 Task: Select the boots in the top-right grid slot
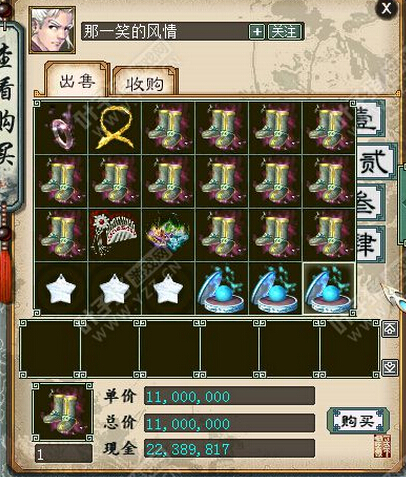[x=329, y=128]
